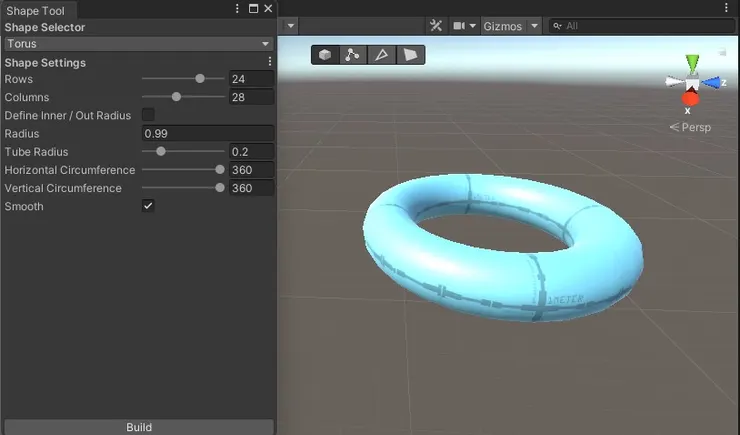Select edge selection mode icon
The width and height of the screenshot is (740, 435).
381,55
